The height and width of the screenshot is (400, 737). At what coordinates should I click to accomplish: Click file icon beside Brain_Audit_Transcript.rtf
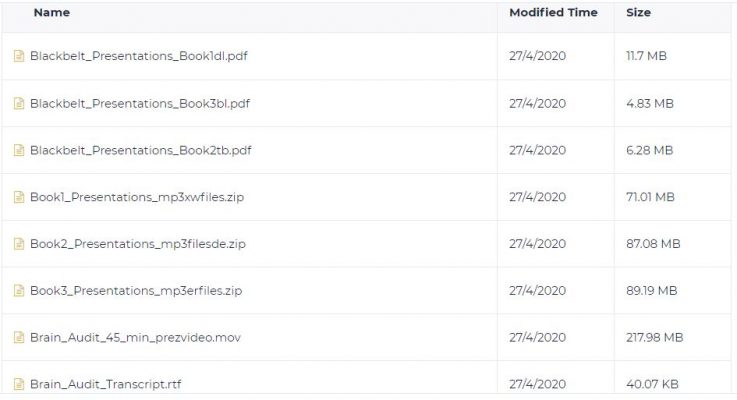pos(19,384)
